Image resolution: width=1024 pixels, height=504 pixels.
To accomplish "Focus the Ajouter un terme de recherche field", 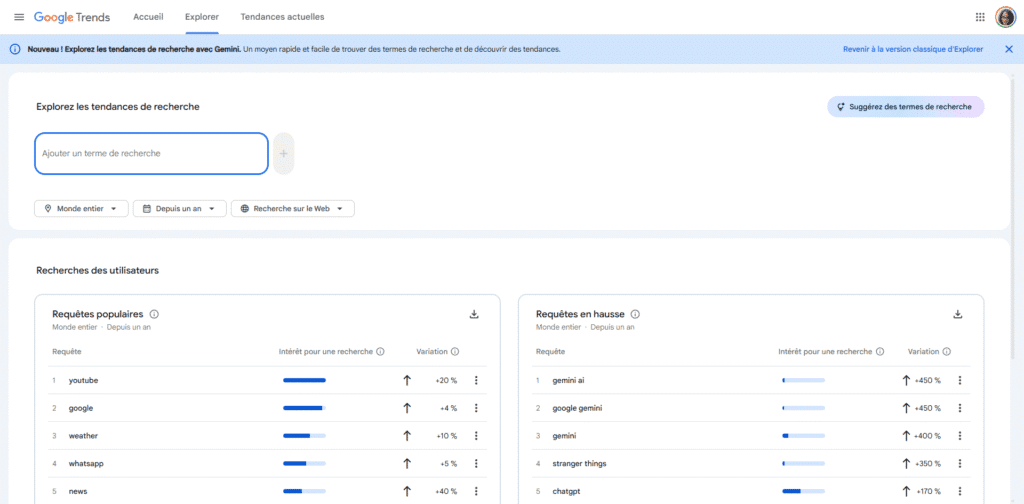I will pos(151,153).
